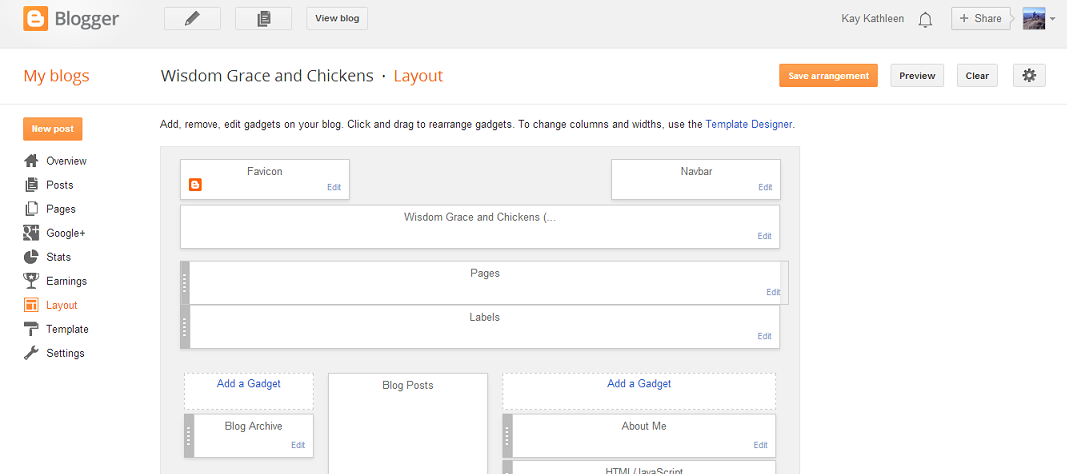Open the profile picture account menu
The height and width of the screenshot is (474, 1067).
point(1035,18)
